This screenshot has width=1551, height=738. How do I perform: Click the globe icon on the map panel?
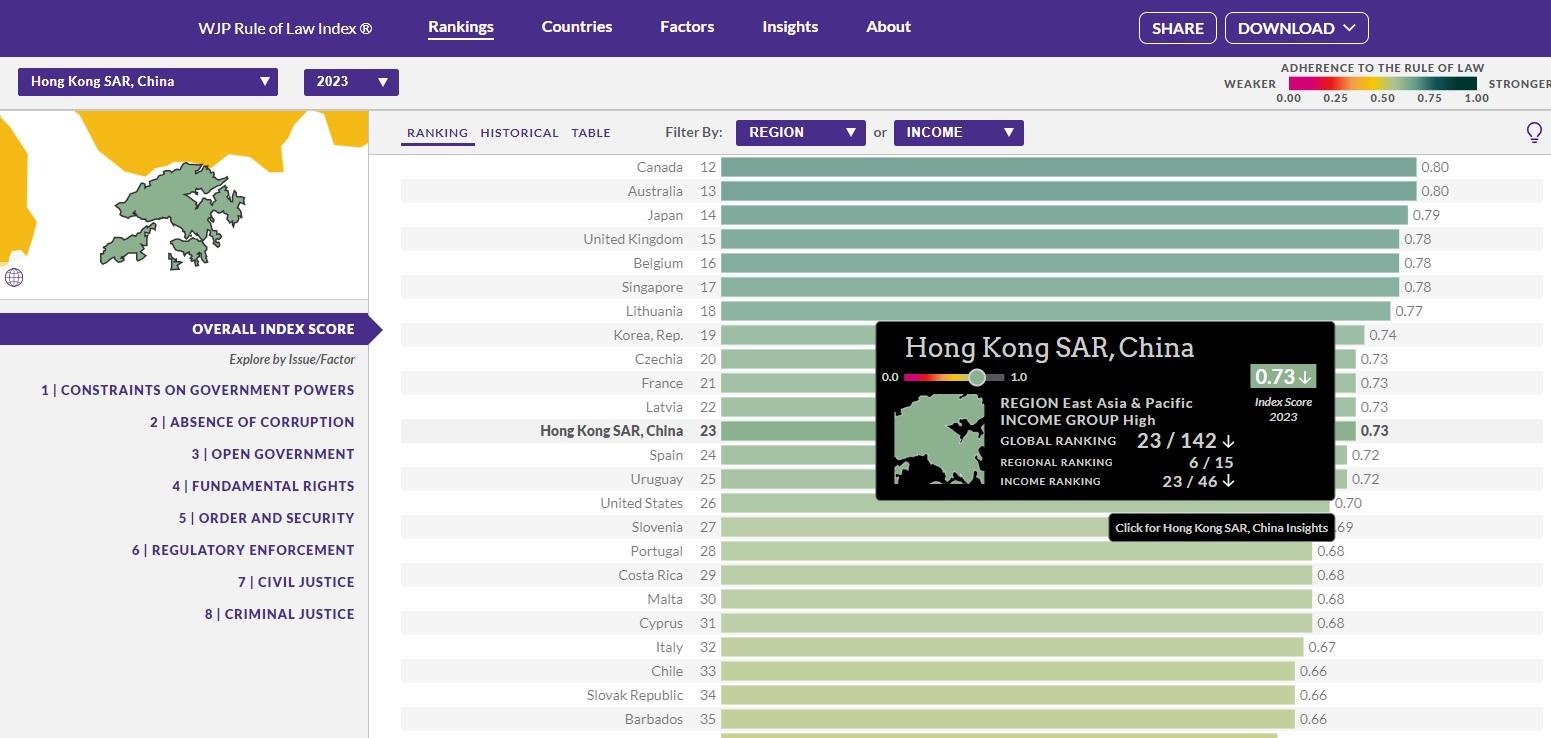[x=14, y=277]
